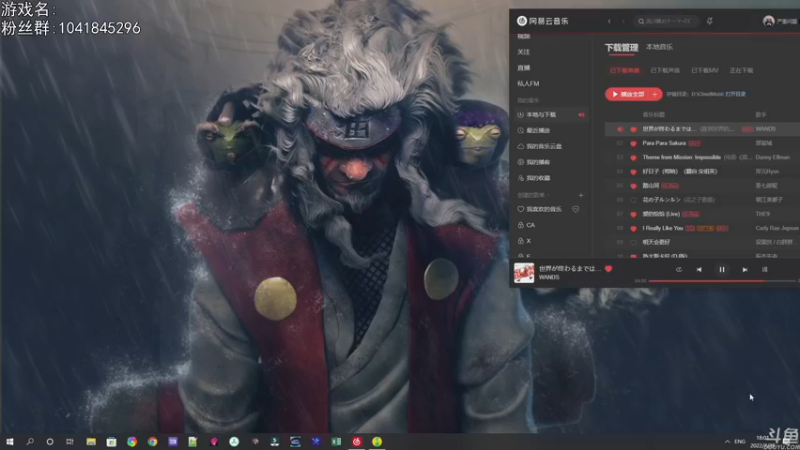Toggle the lyrics button in the player bar

click(764, 269)
